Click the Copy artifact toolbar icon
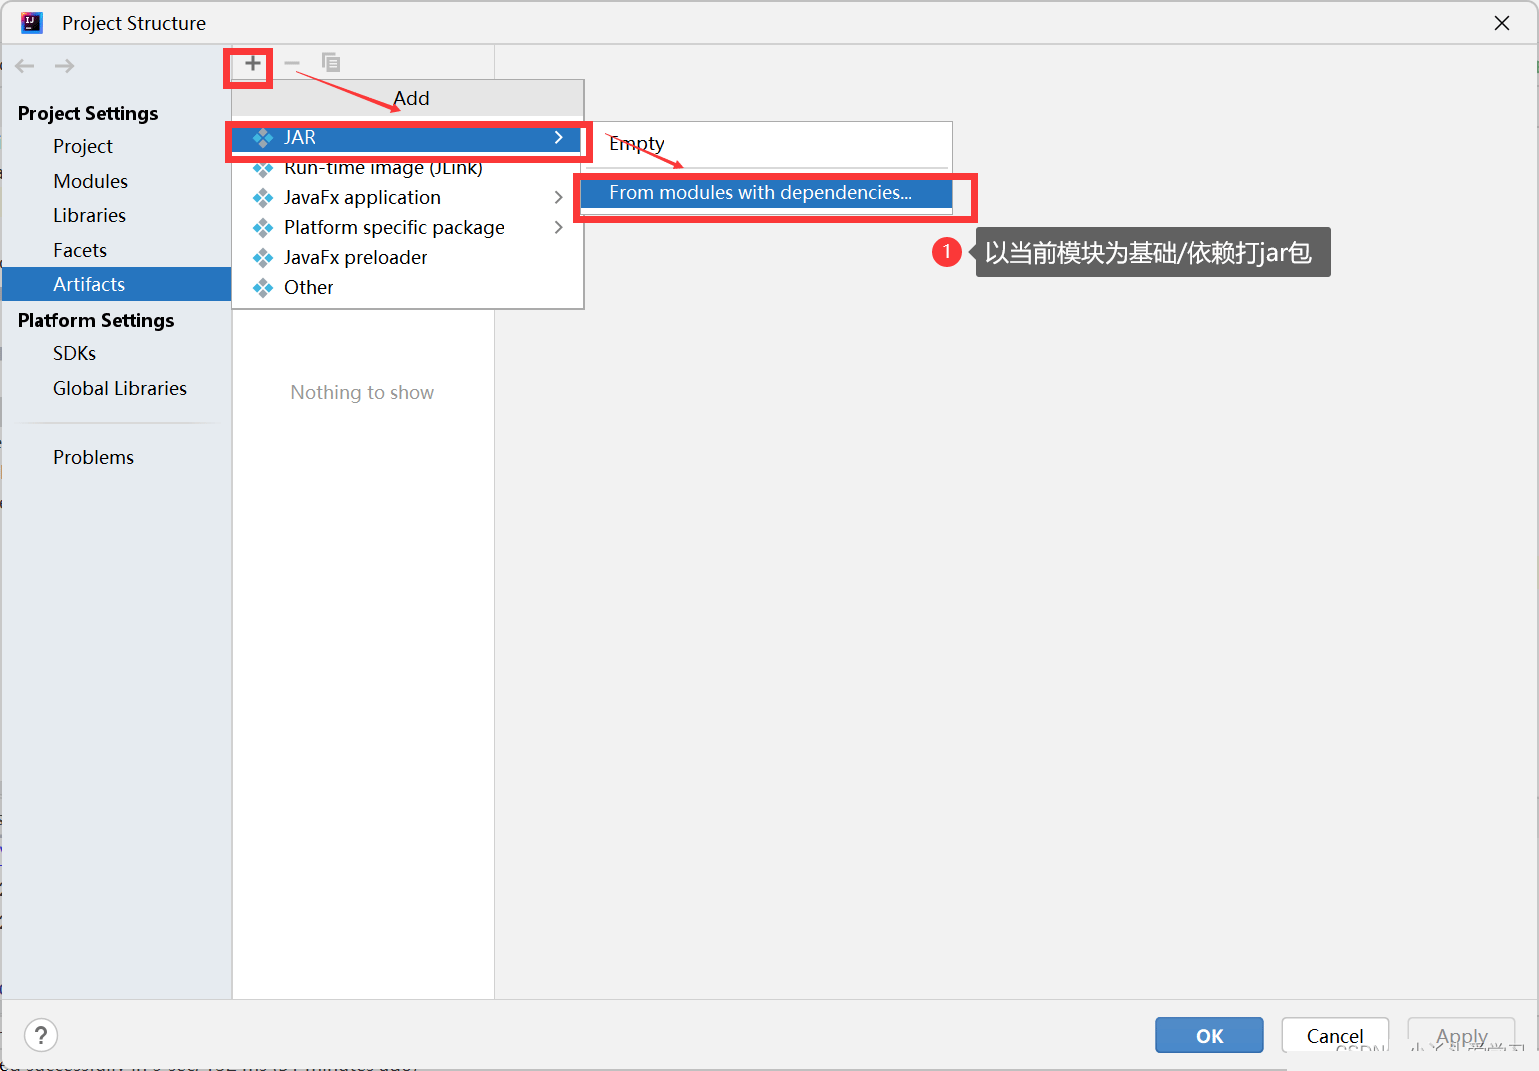The height and width of the screenshot is (1071, 1539). [331, 63]
